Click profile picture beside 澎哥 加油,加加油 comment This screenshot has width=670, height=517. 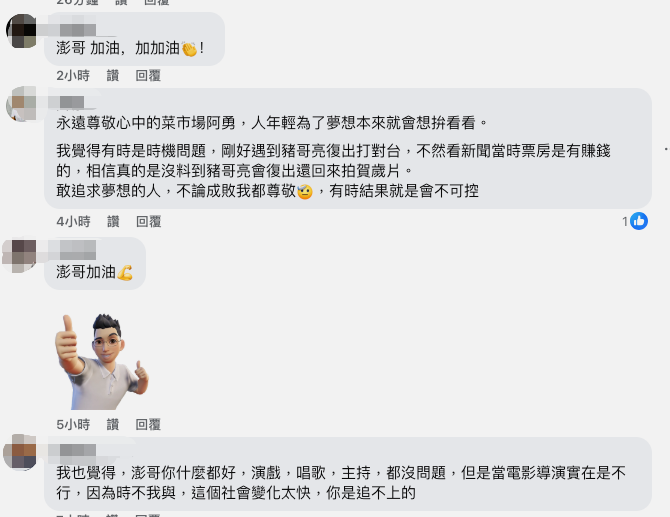click(x=21, y=31)
